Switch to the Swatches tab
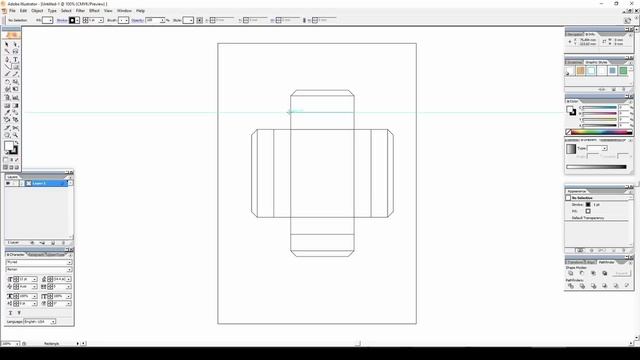 (575, 62)
